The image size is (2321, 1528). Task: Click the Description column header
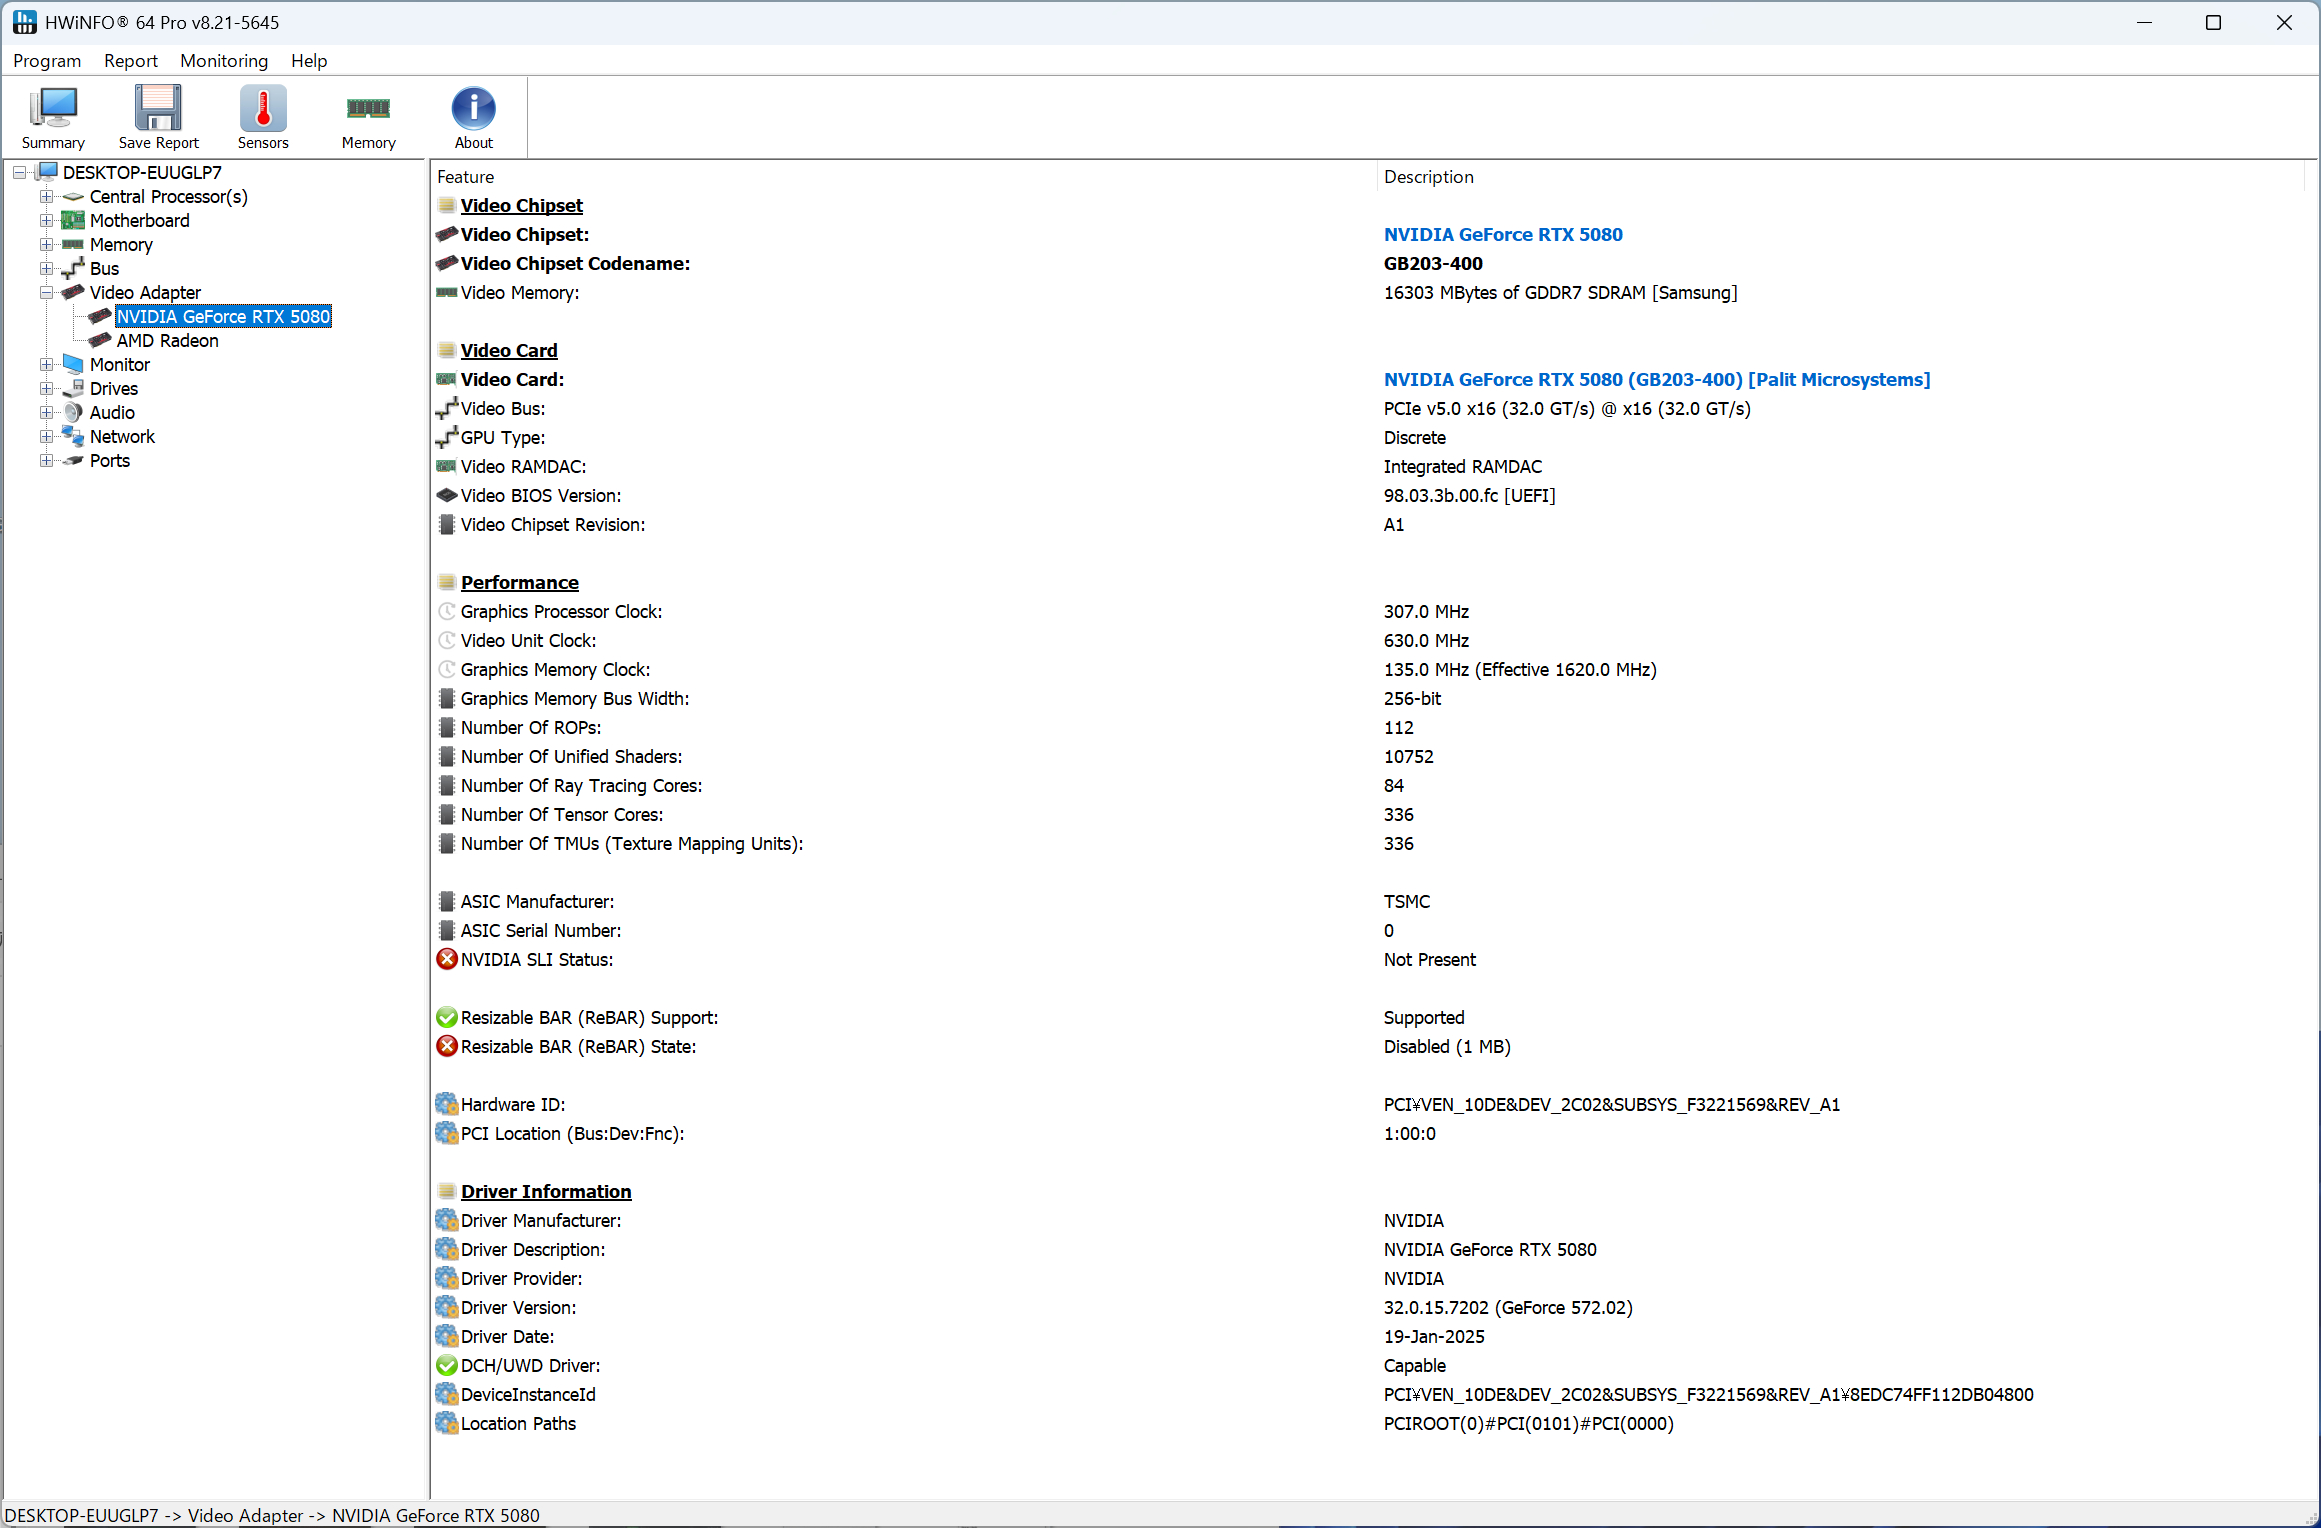pyautogui.click(x=1428, y=177)
